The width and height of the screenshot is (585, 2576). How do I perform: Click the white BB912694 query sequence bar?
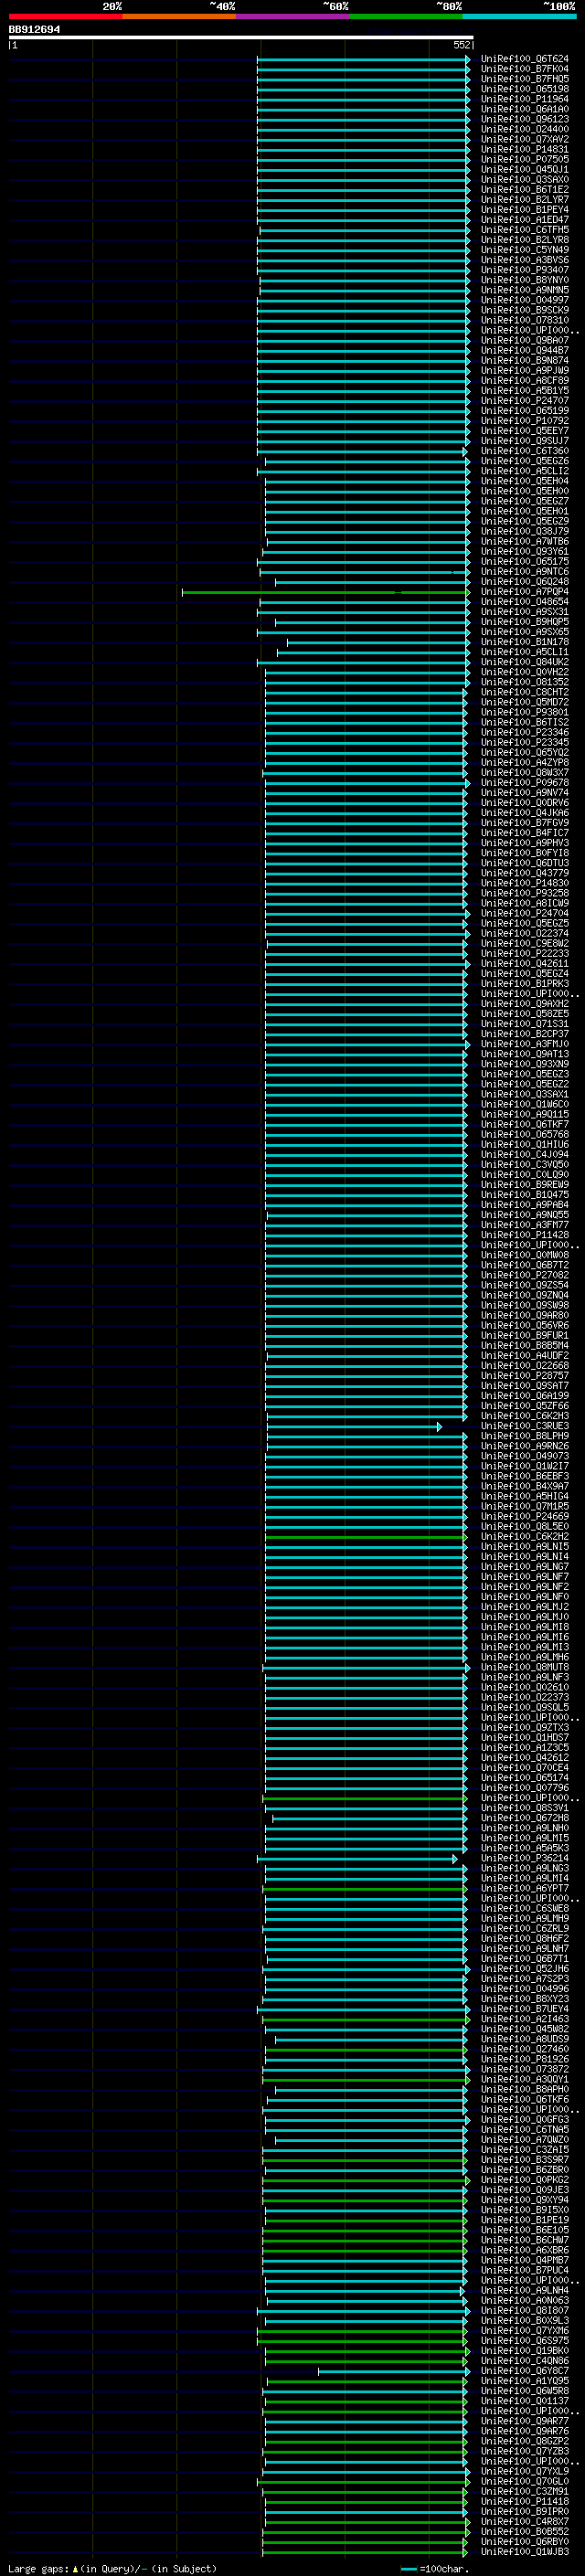click(x=241, y=37)
